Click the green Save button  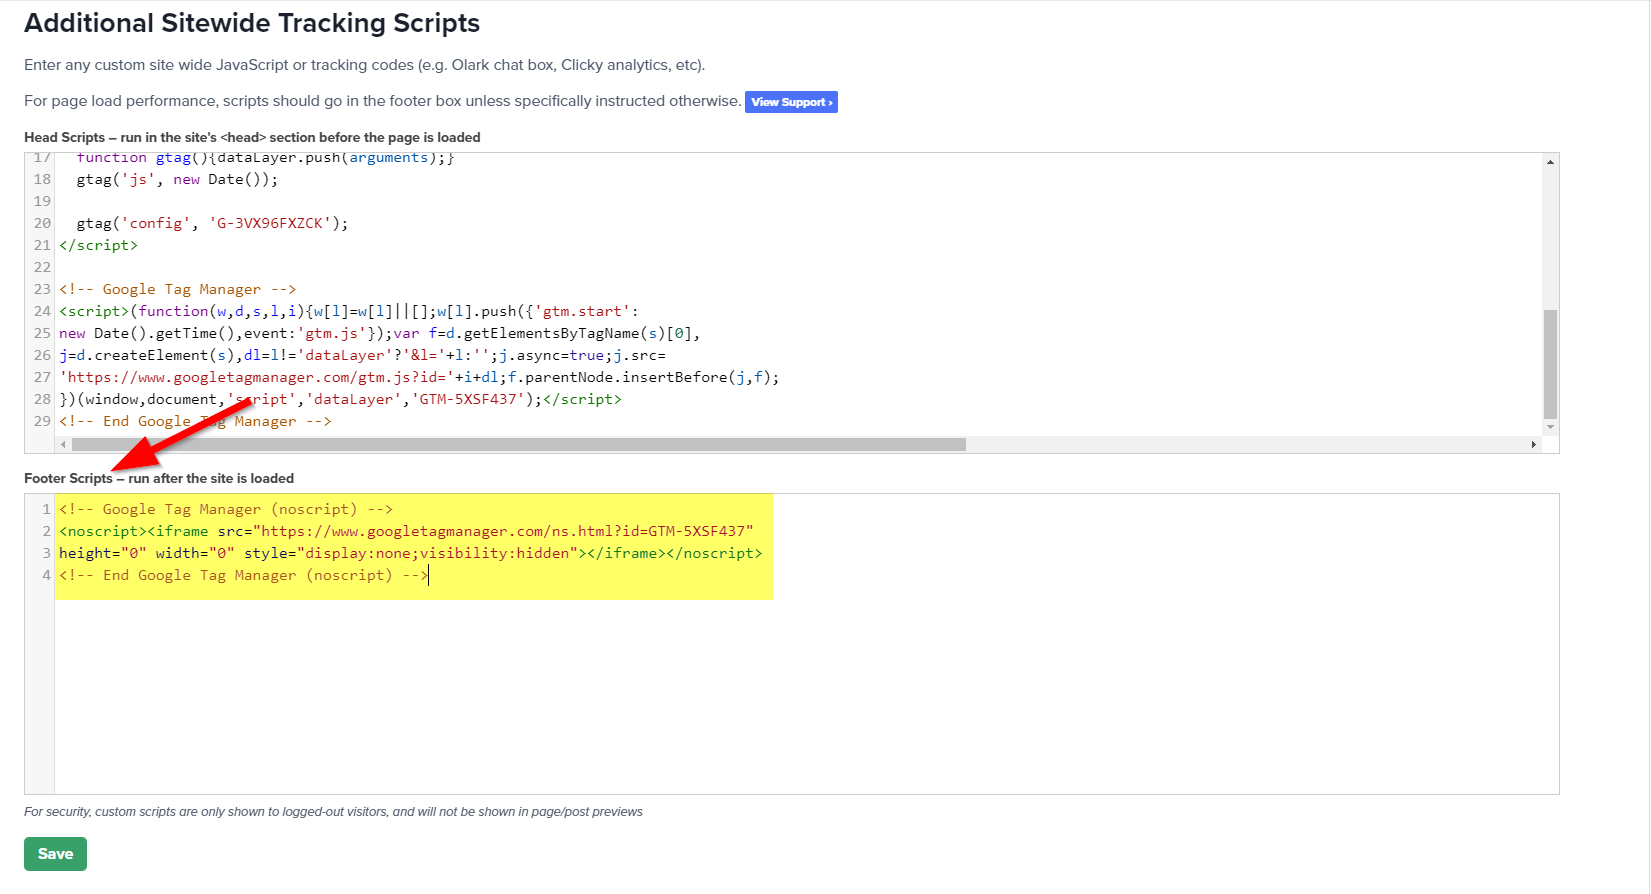(55, 854)
